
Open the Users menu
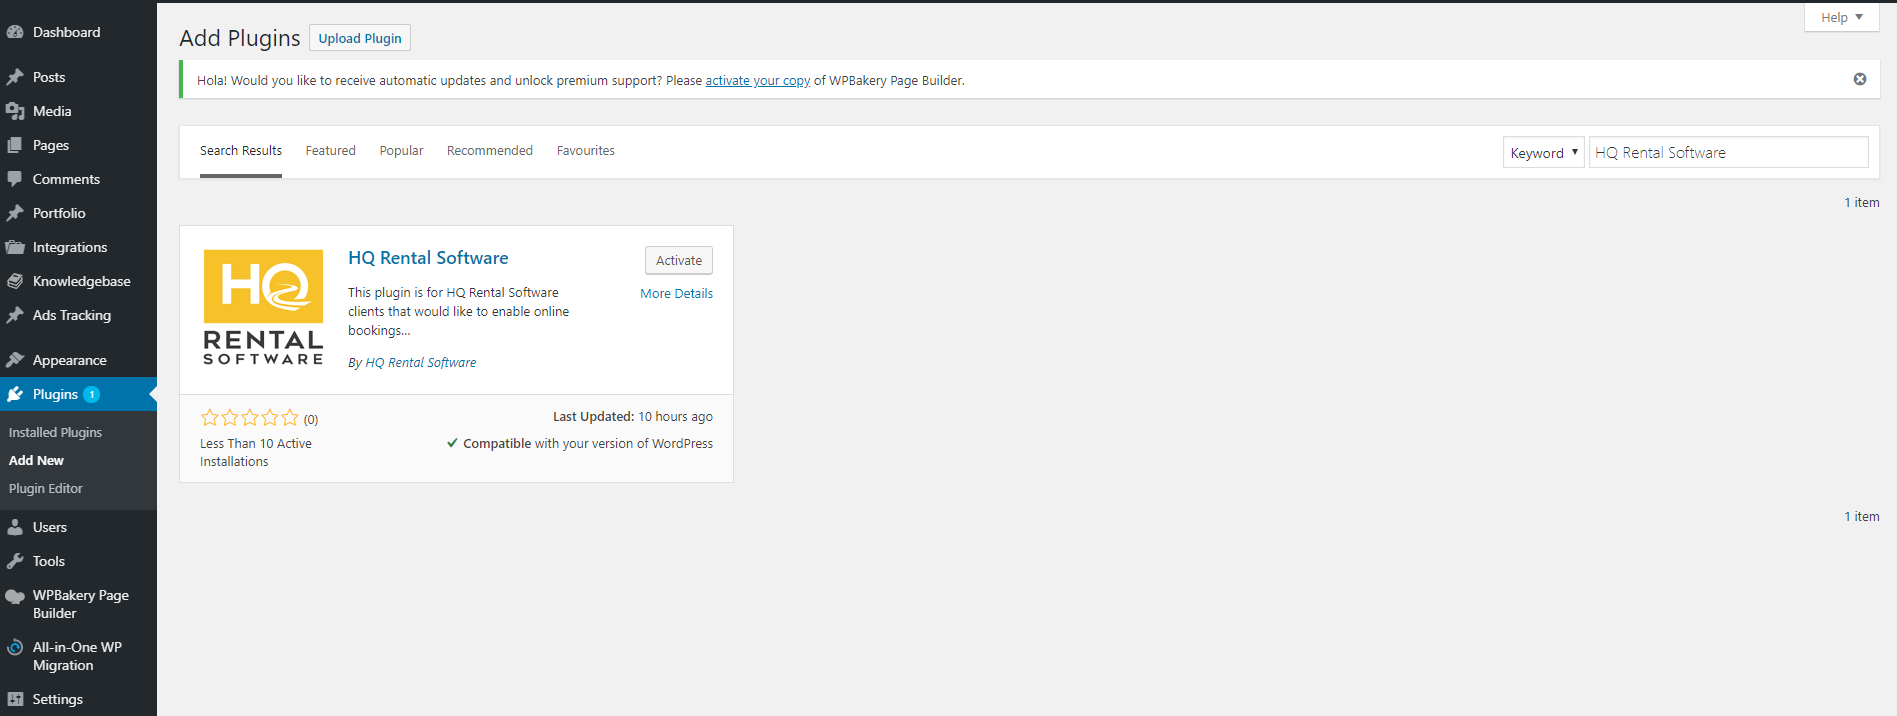[50, 527]
